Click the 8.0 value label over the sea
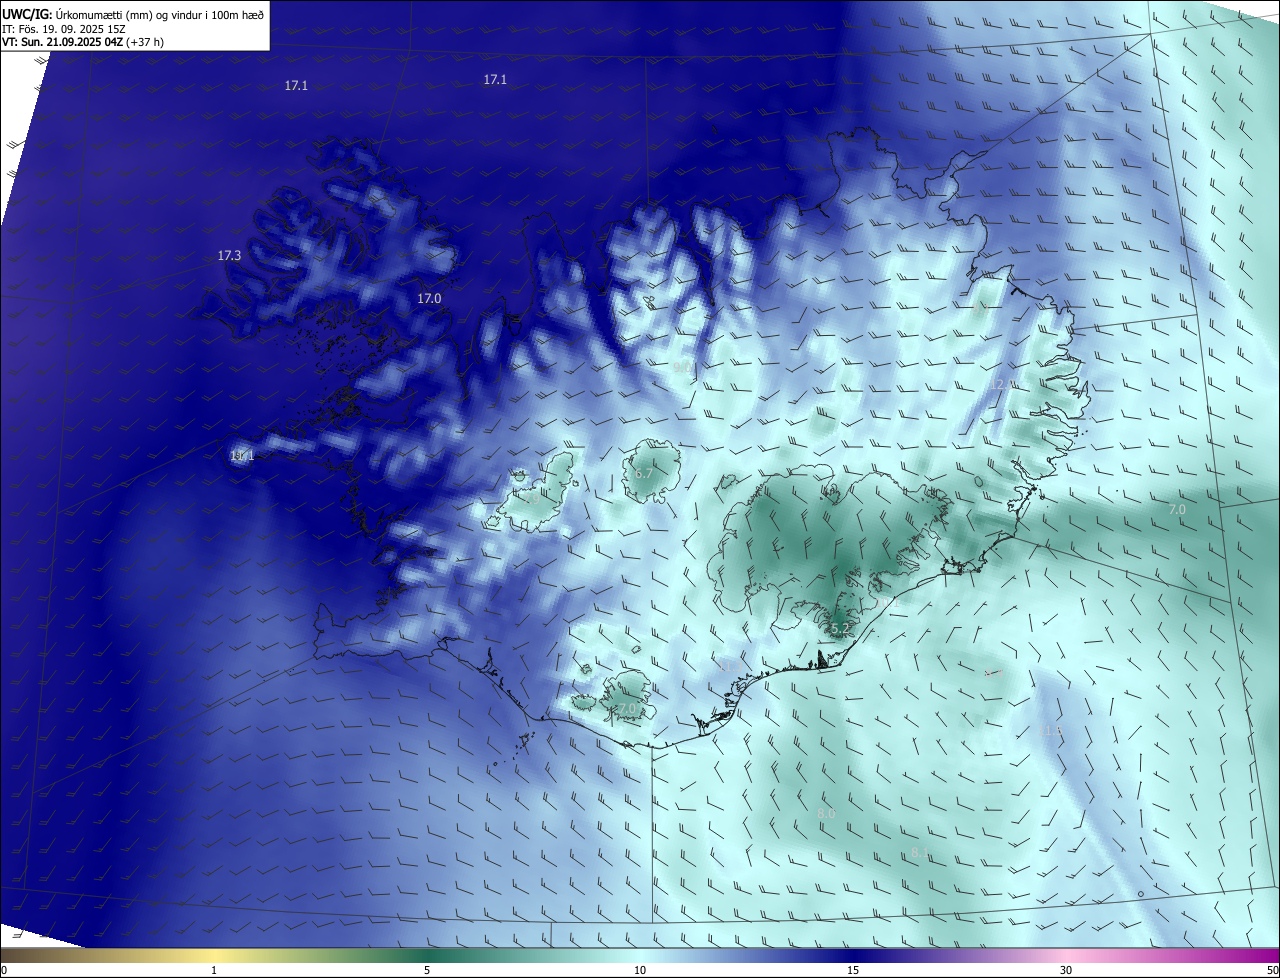Image resolution: width=1280 pixels, height=978 pixels. [x=826, y=814]
